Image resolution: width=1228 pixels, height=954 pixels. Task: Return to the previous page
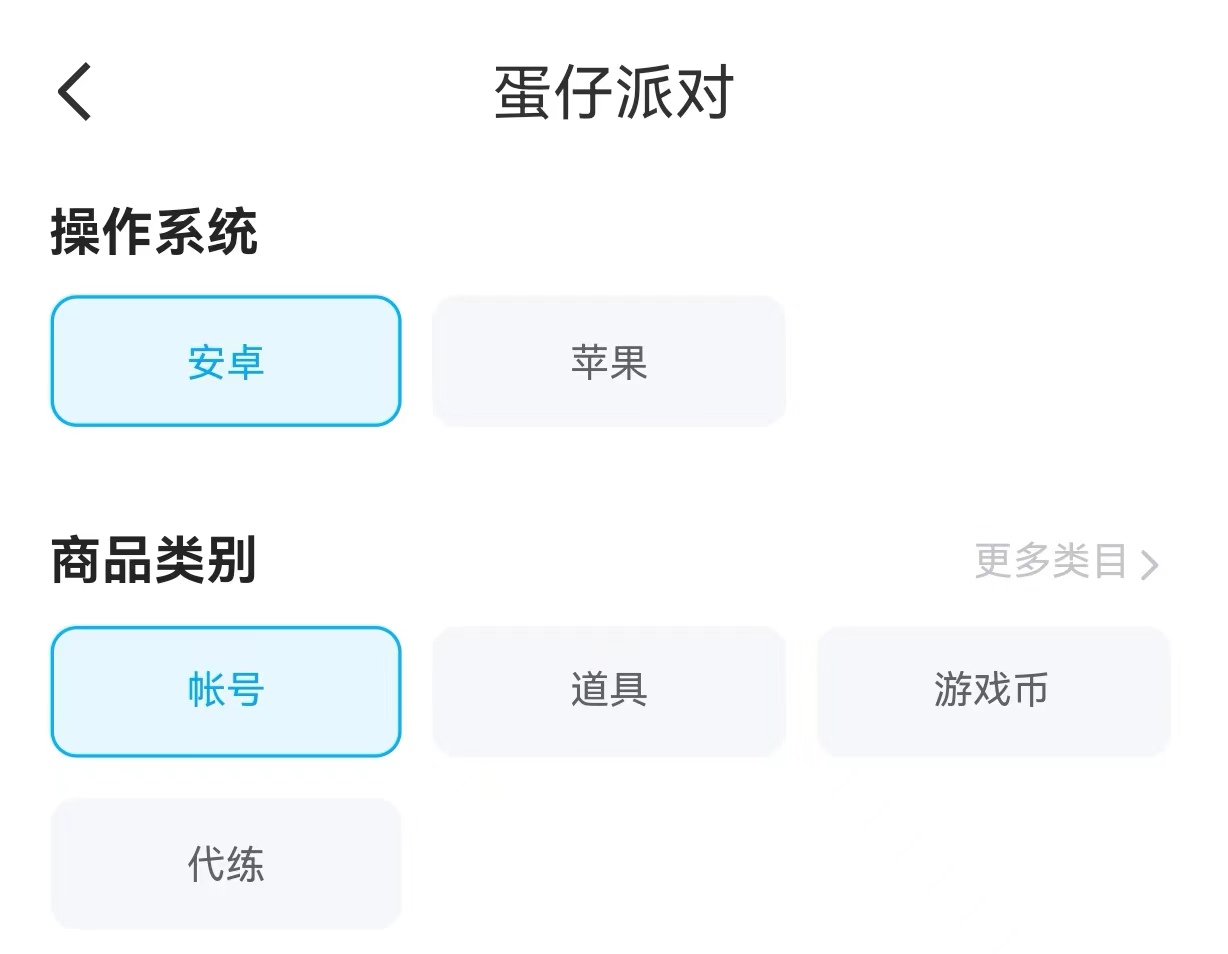pyautogui.click(x=74, y=92)
